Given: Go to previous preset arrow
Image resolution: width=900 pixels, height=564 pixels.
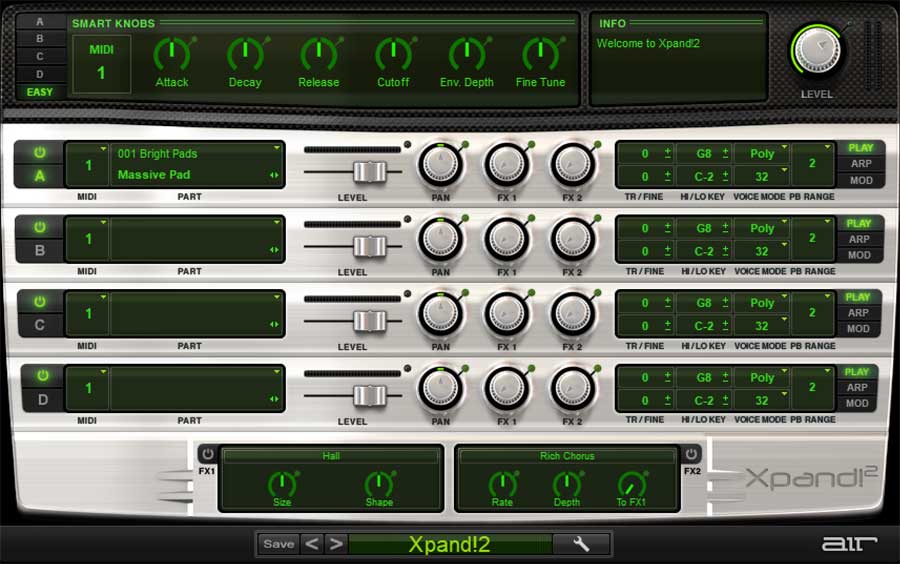Looking at the screenshot, I should pos(312,543).
